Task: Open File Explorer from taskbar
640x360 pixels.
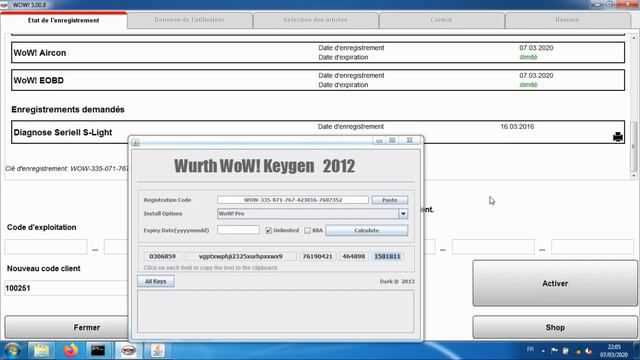Action: click(41, 350)
